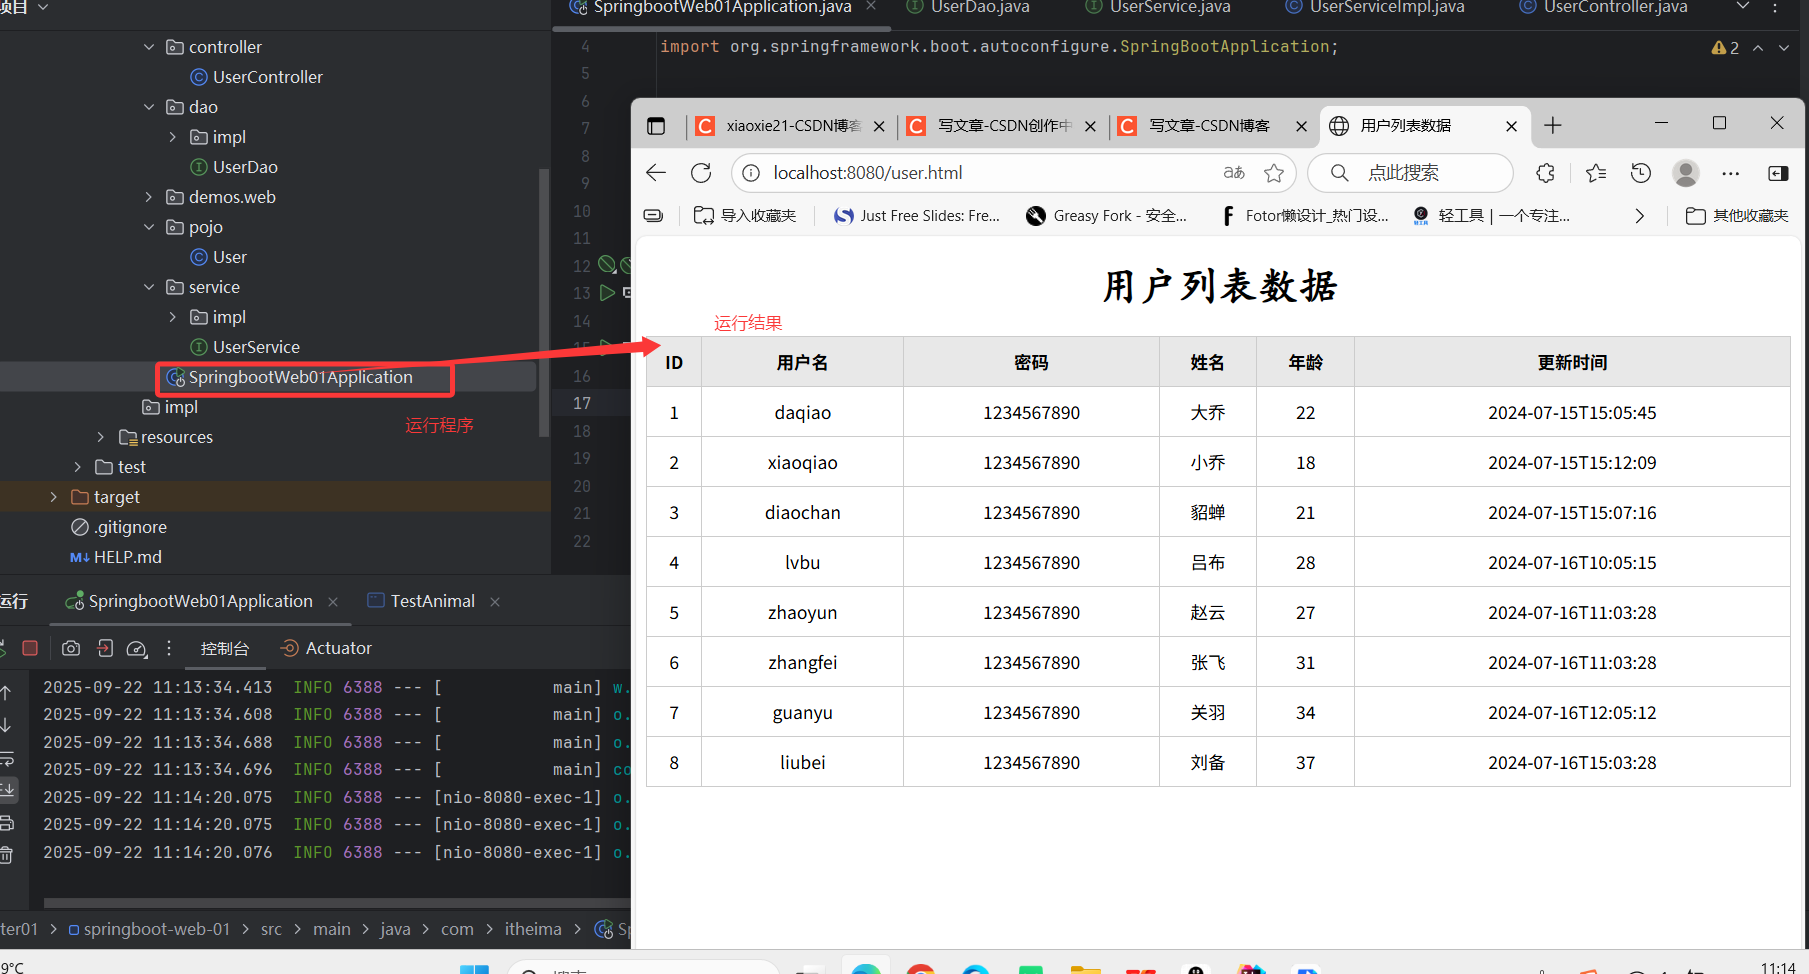This screenshot has height=974, width=1809.
Task: Open a new browser tab
Action: [1552, 125]
